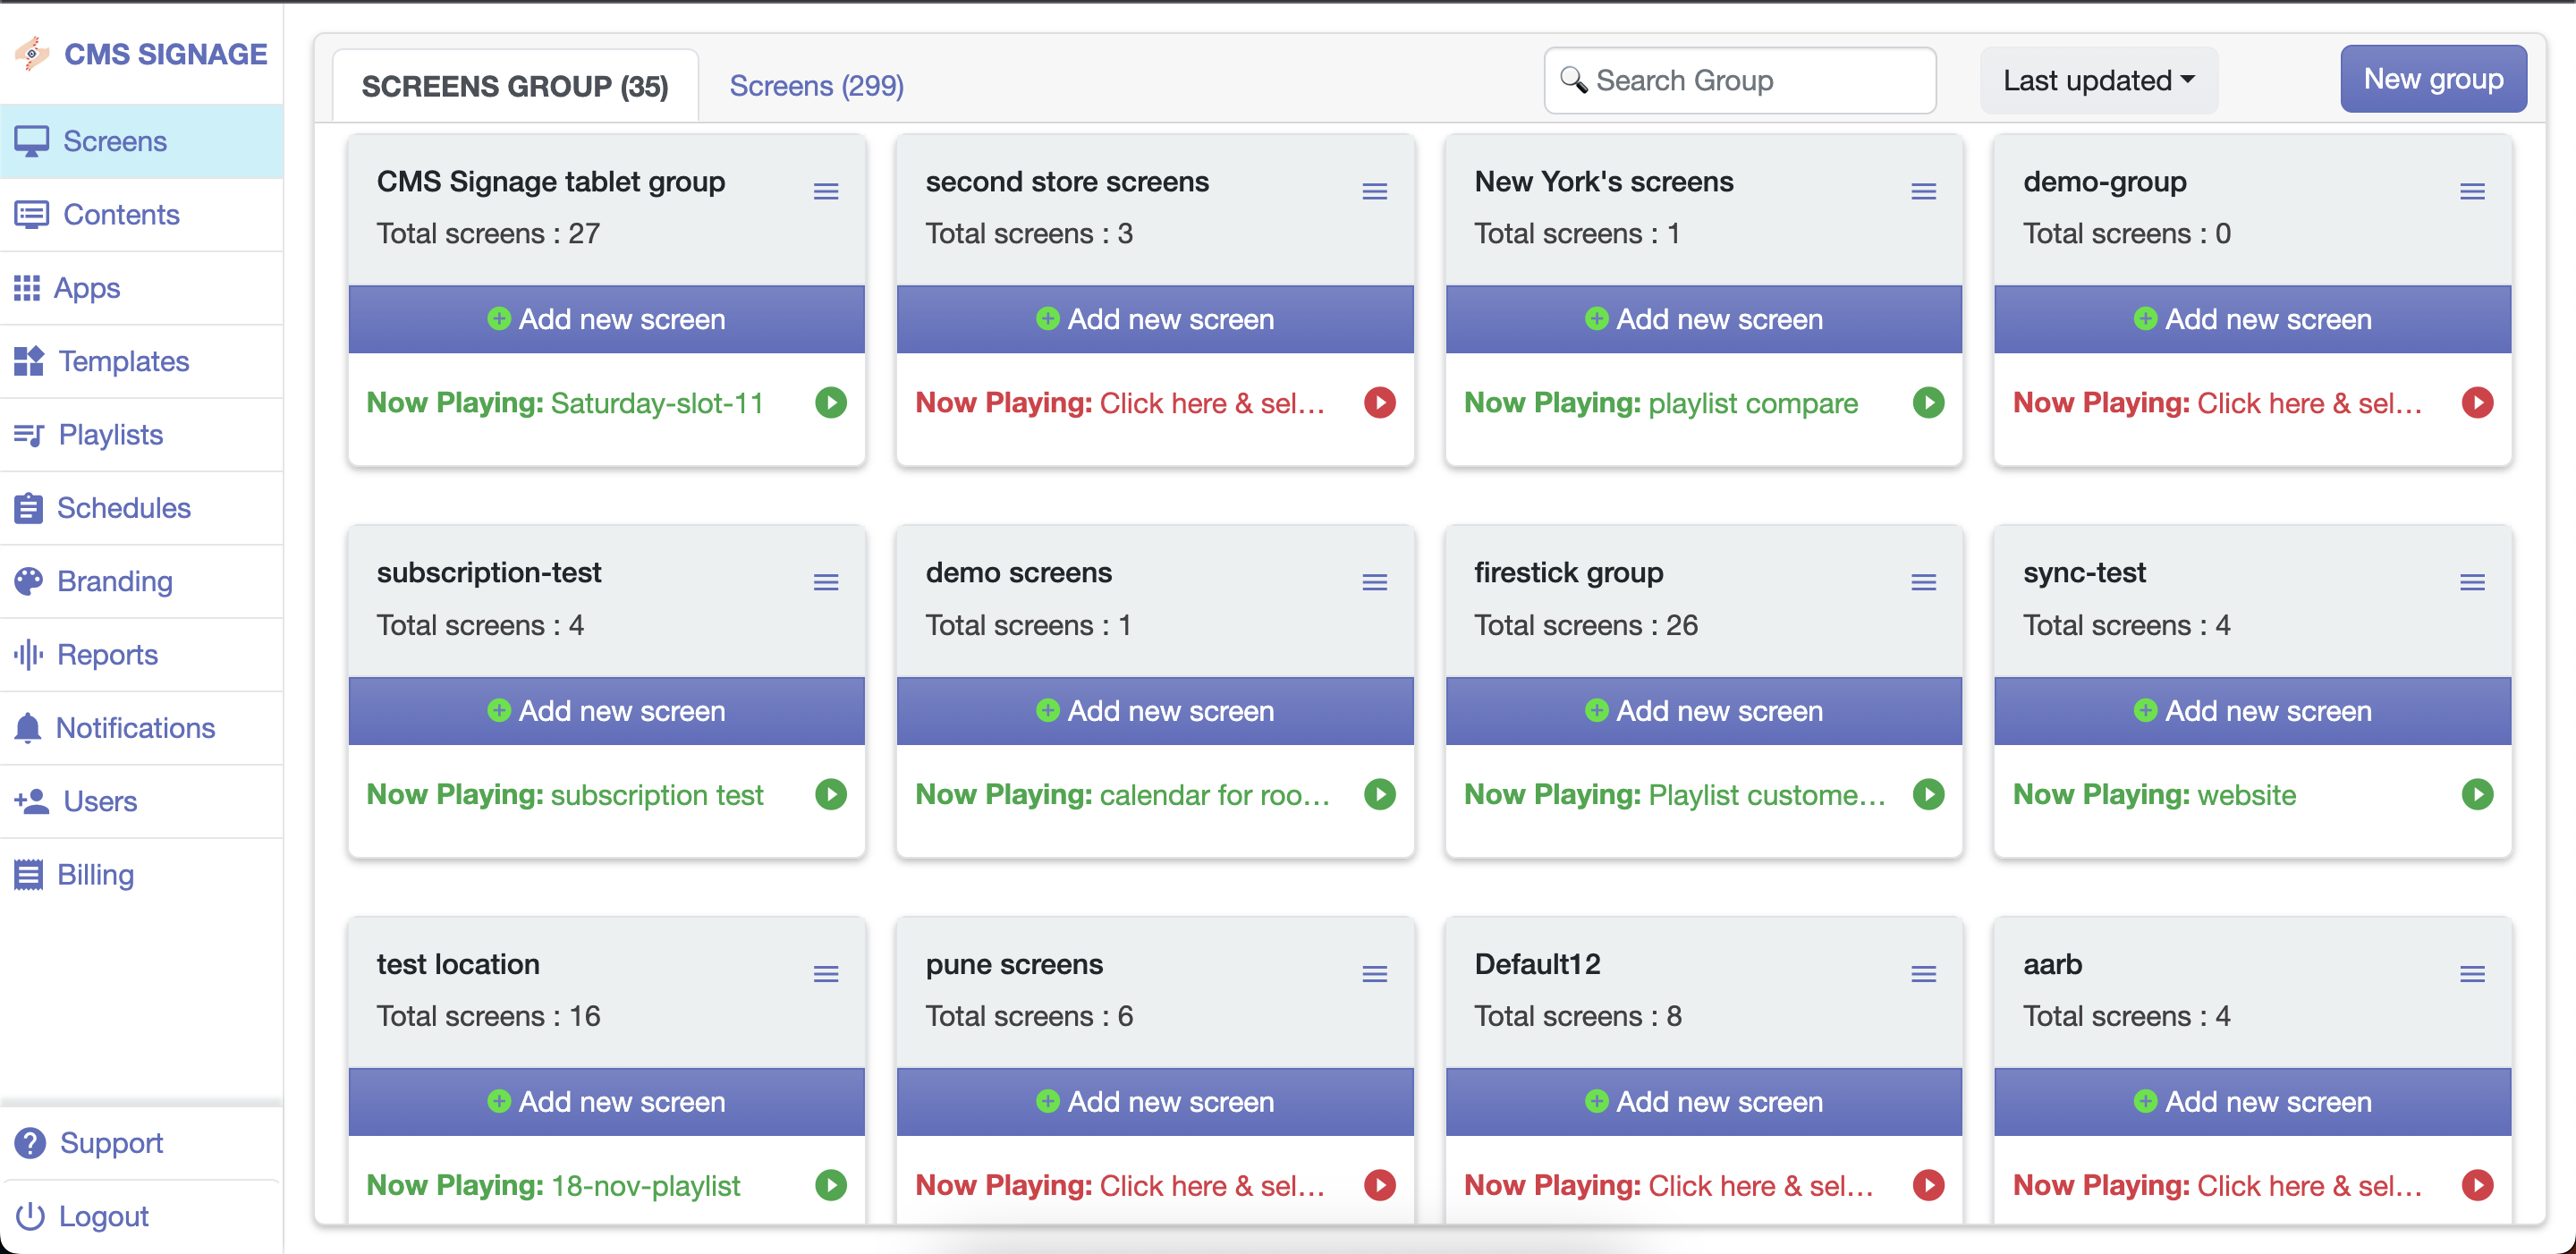The height and width of the screenshot is (1254, 2576).
Task: Go to Playlists in the sidebar
Action: [x=110, y=434]
